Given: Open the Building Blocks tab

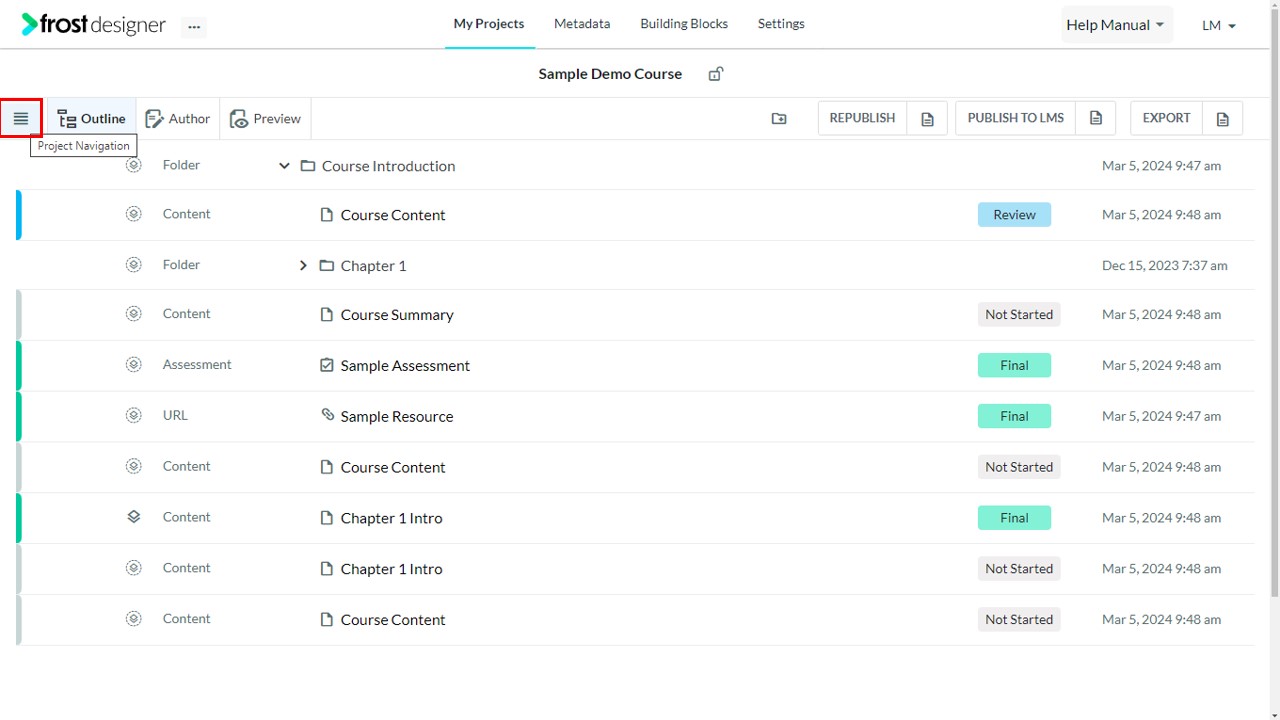Looking at the screenshot, I should coord(684,24).
